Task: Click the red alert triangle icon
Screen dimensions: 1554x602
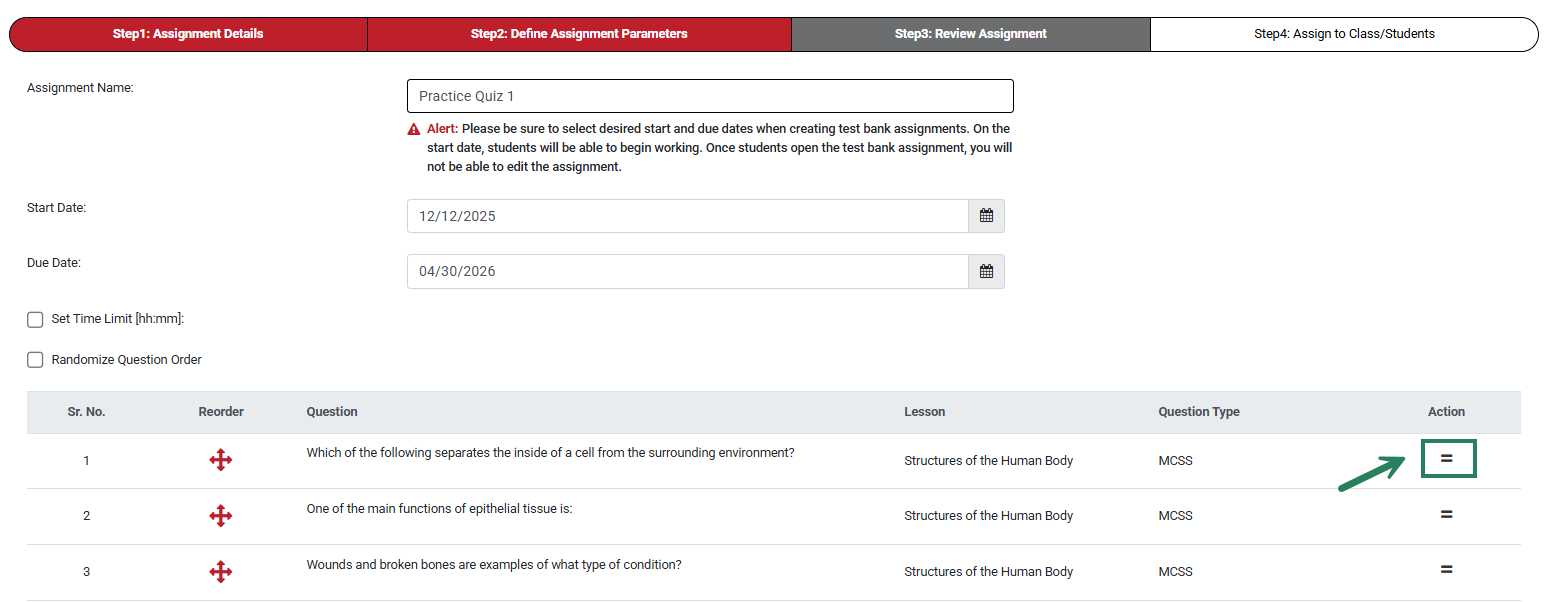Action: pos(413,128)
